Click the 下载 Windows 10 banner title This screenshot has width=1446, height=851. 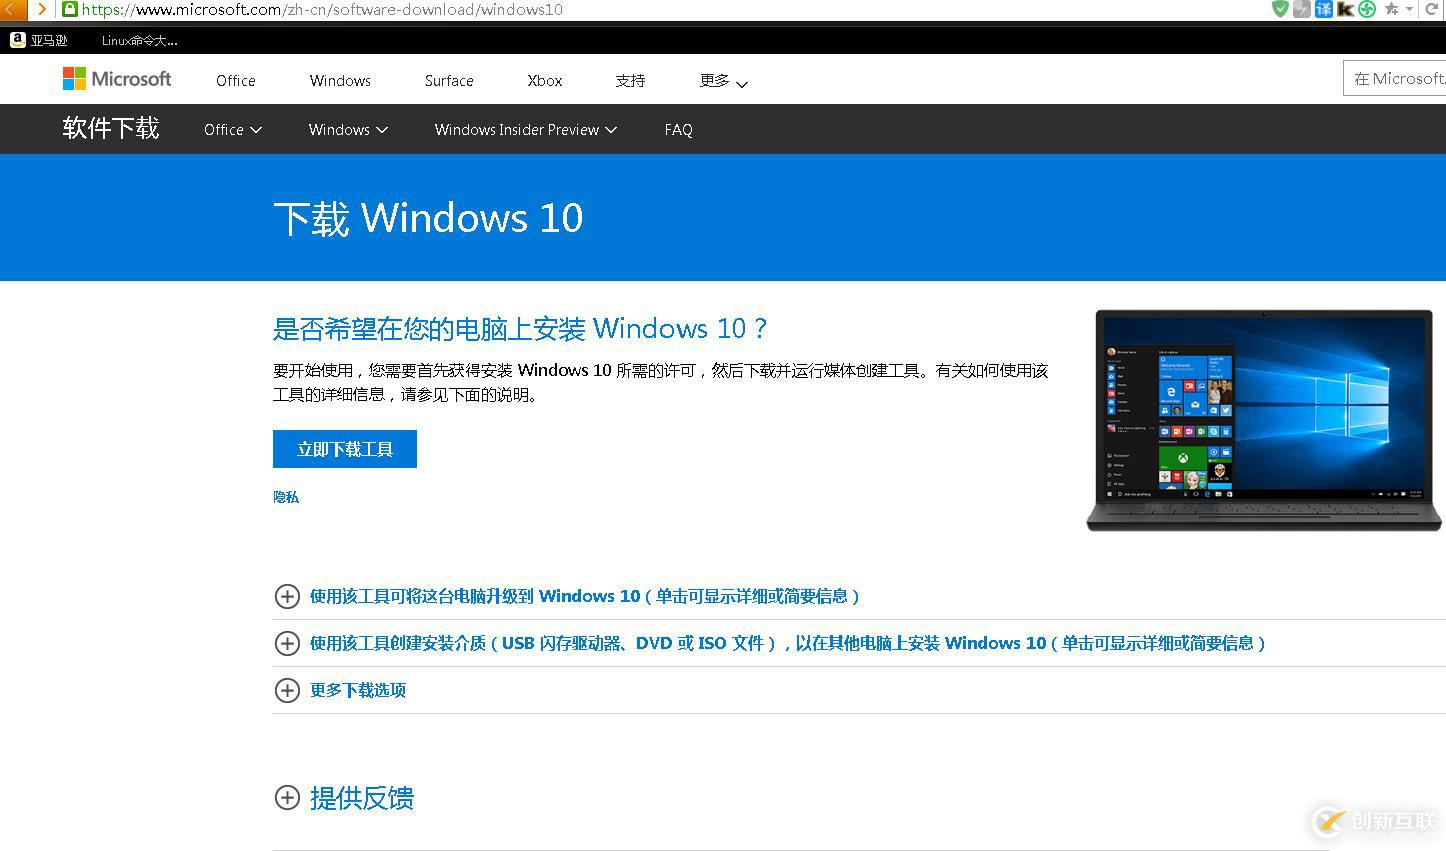point(428,218)
